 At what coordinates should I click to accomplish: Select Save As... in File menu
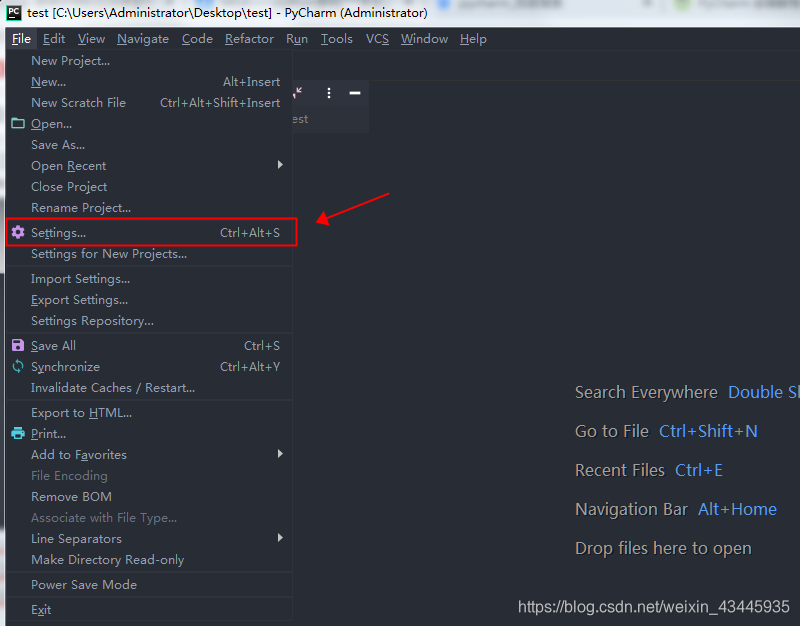point(149,145)
